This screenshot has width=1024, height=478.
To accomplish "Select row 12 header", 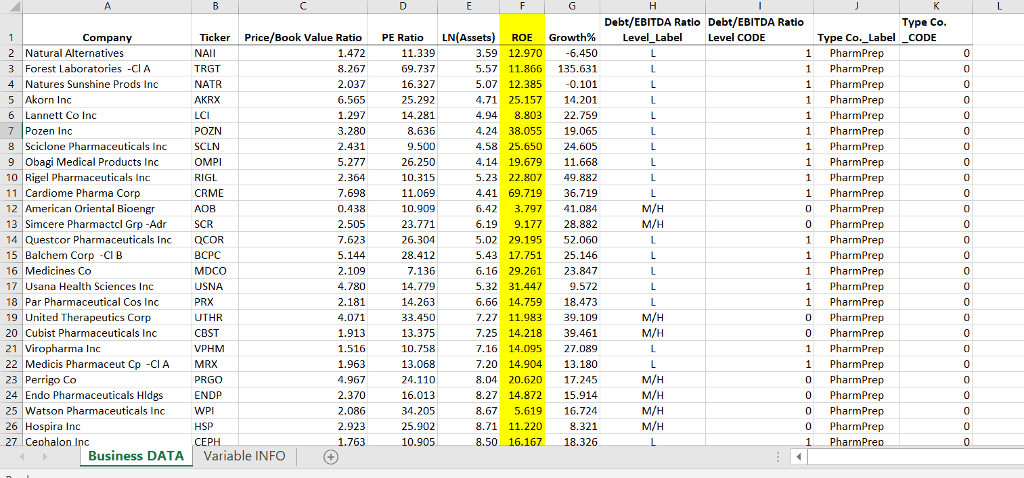I will 10,209.
